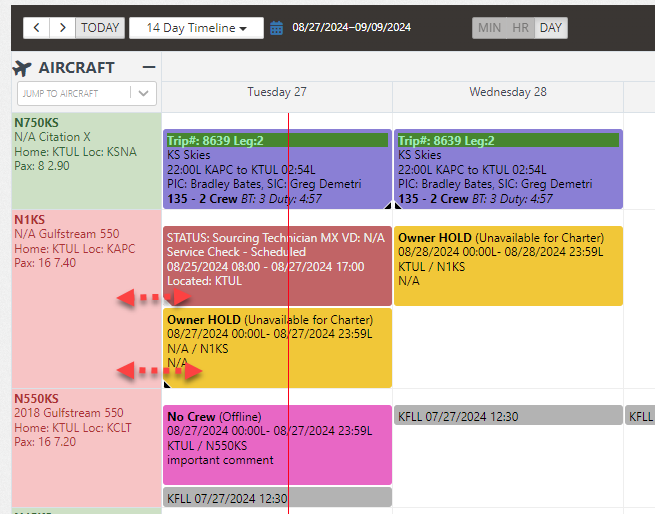
Task: Click the airplane icon beside AIRCRAFT
Action: [23, 68]
